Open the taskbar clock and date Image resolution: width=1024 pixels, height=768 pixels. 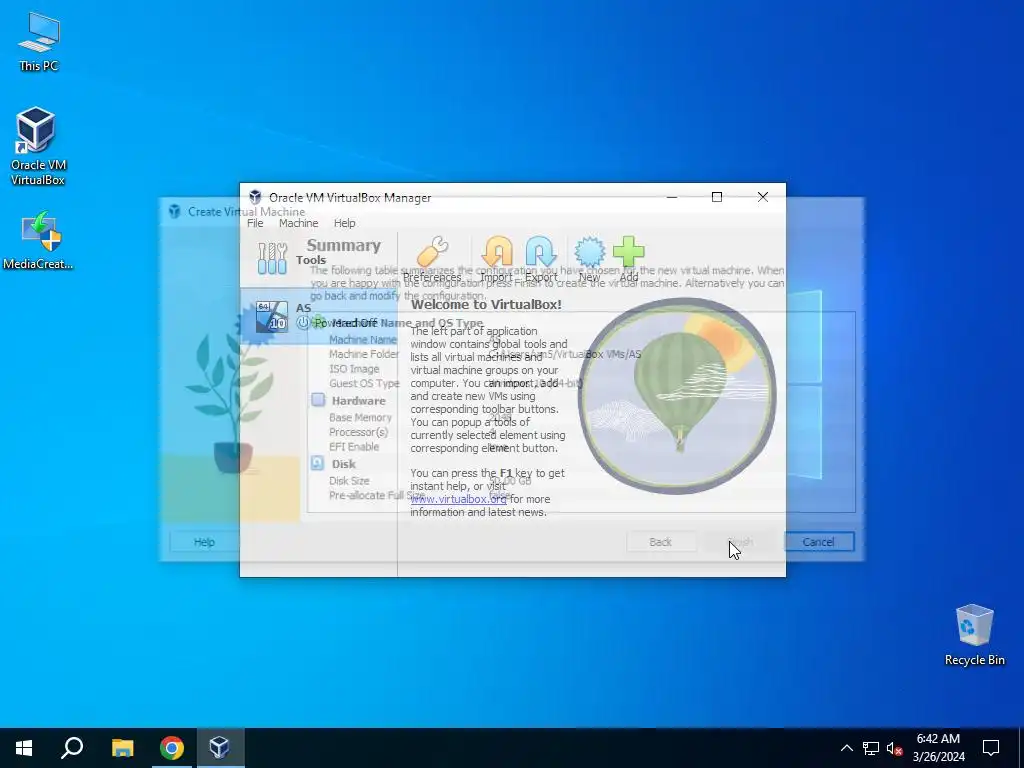point(938,748)
